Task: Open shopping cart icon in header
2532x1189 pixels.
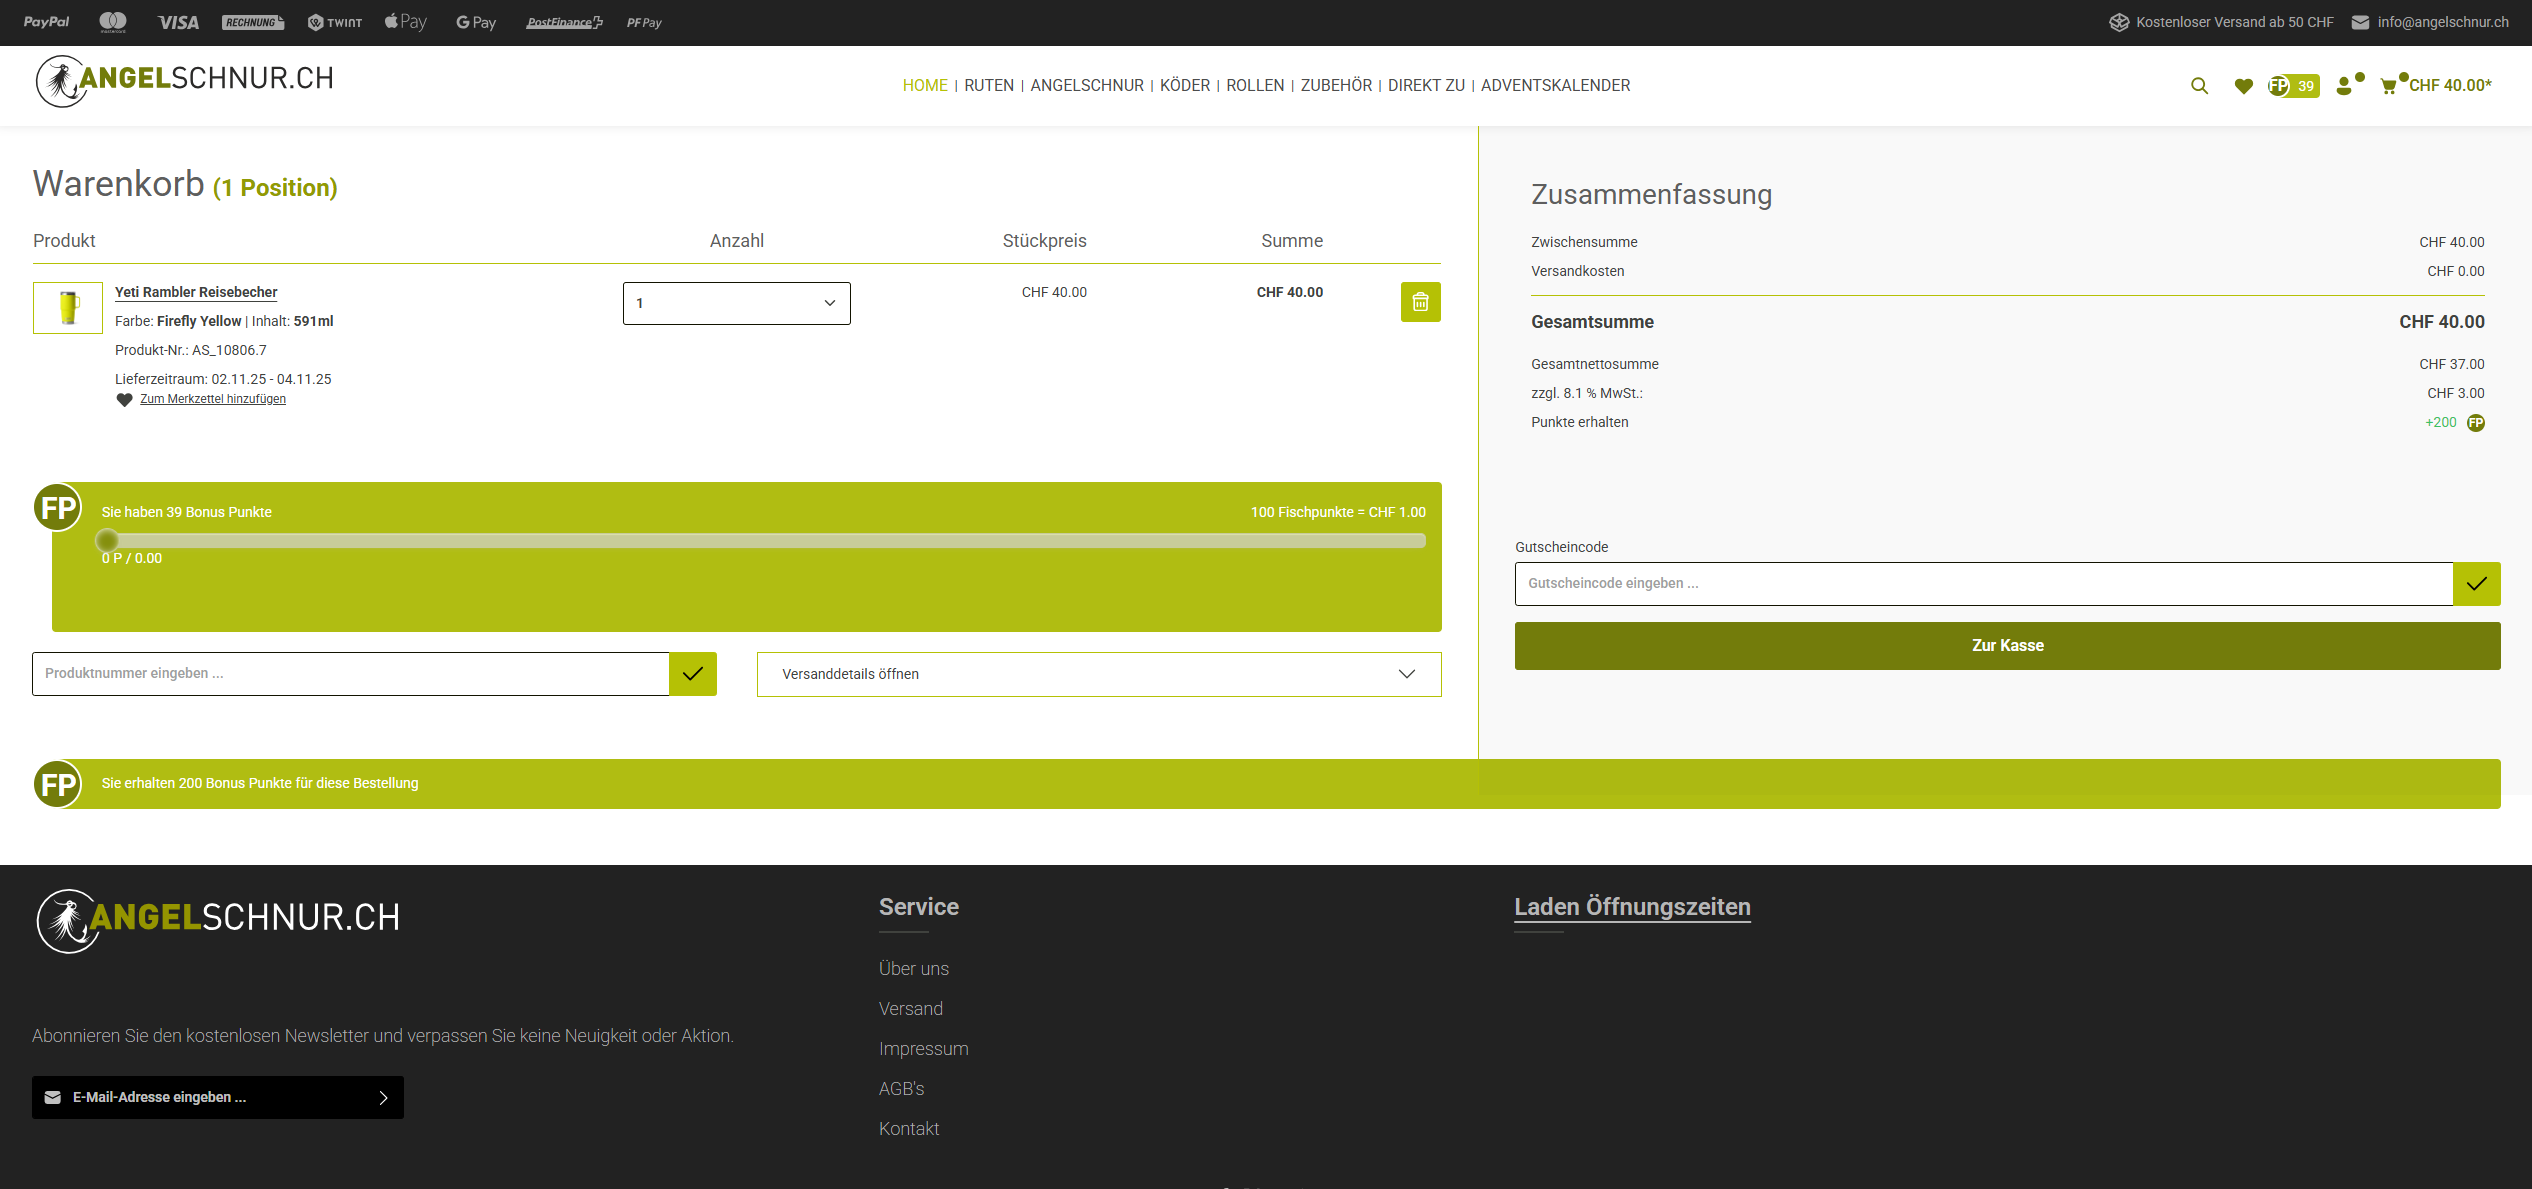Action: point(2388,86)
